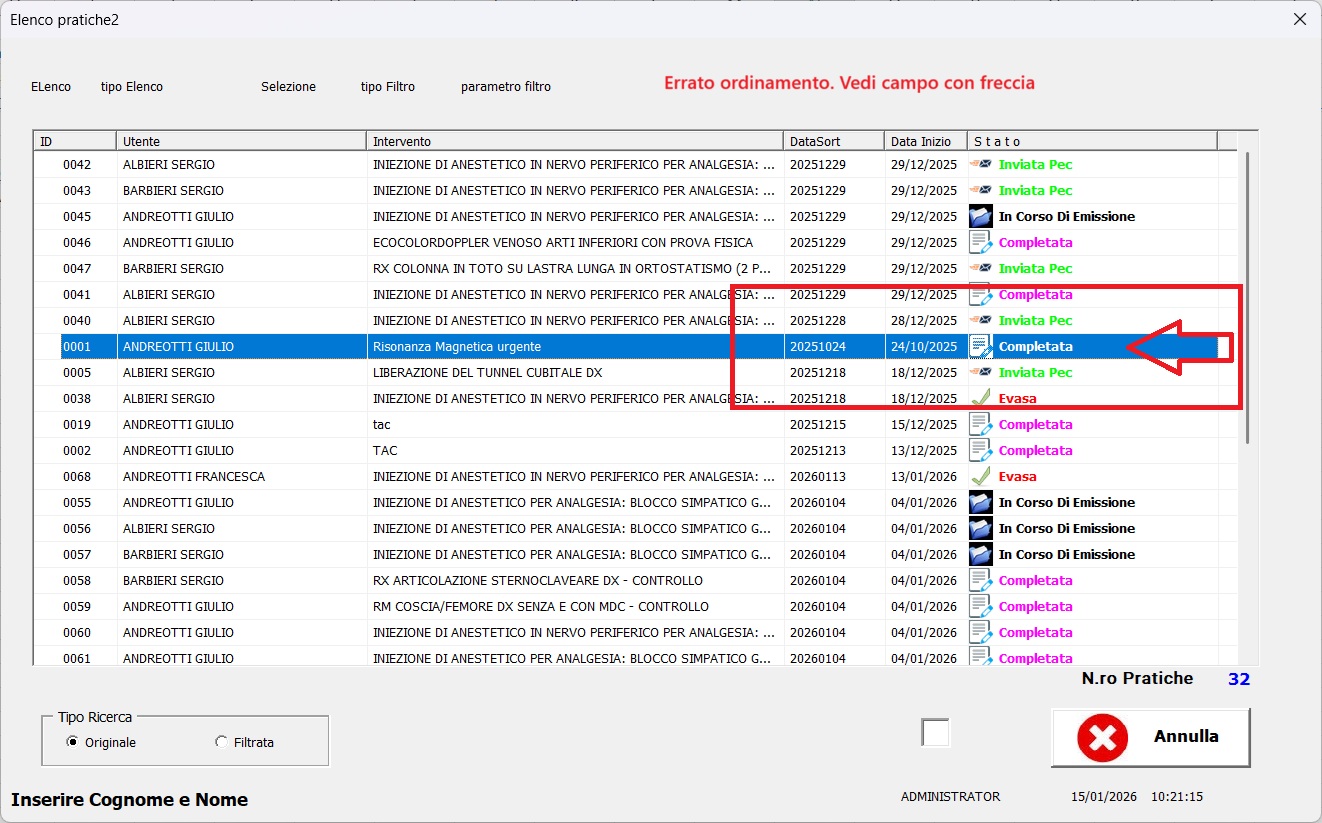Tick the empty checkbox beside Annulla

(935, 733)
